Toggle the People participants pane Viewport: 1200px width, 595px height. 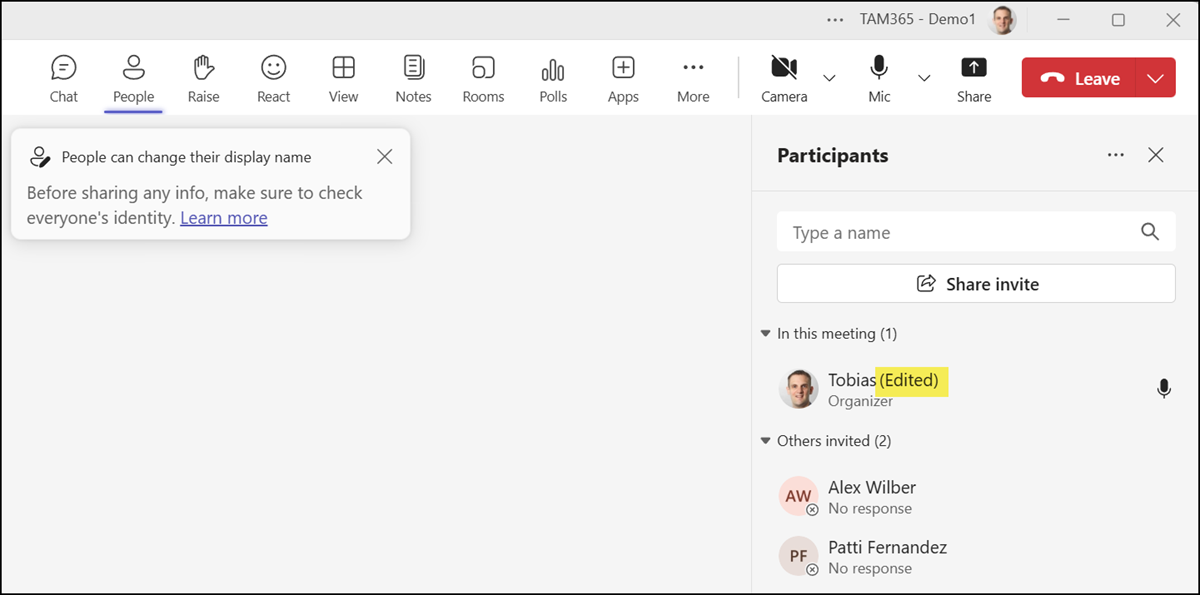click(x=133, y=79)
